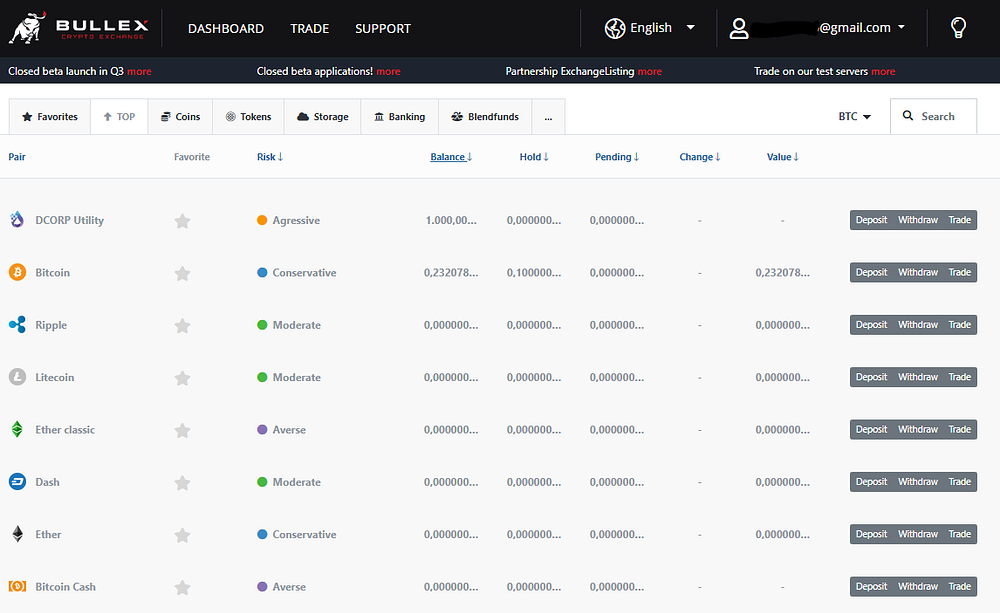Toggle favorite star for Bitcoin

click(x=182, y=273)
